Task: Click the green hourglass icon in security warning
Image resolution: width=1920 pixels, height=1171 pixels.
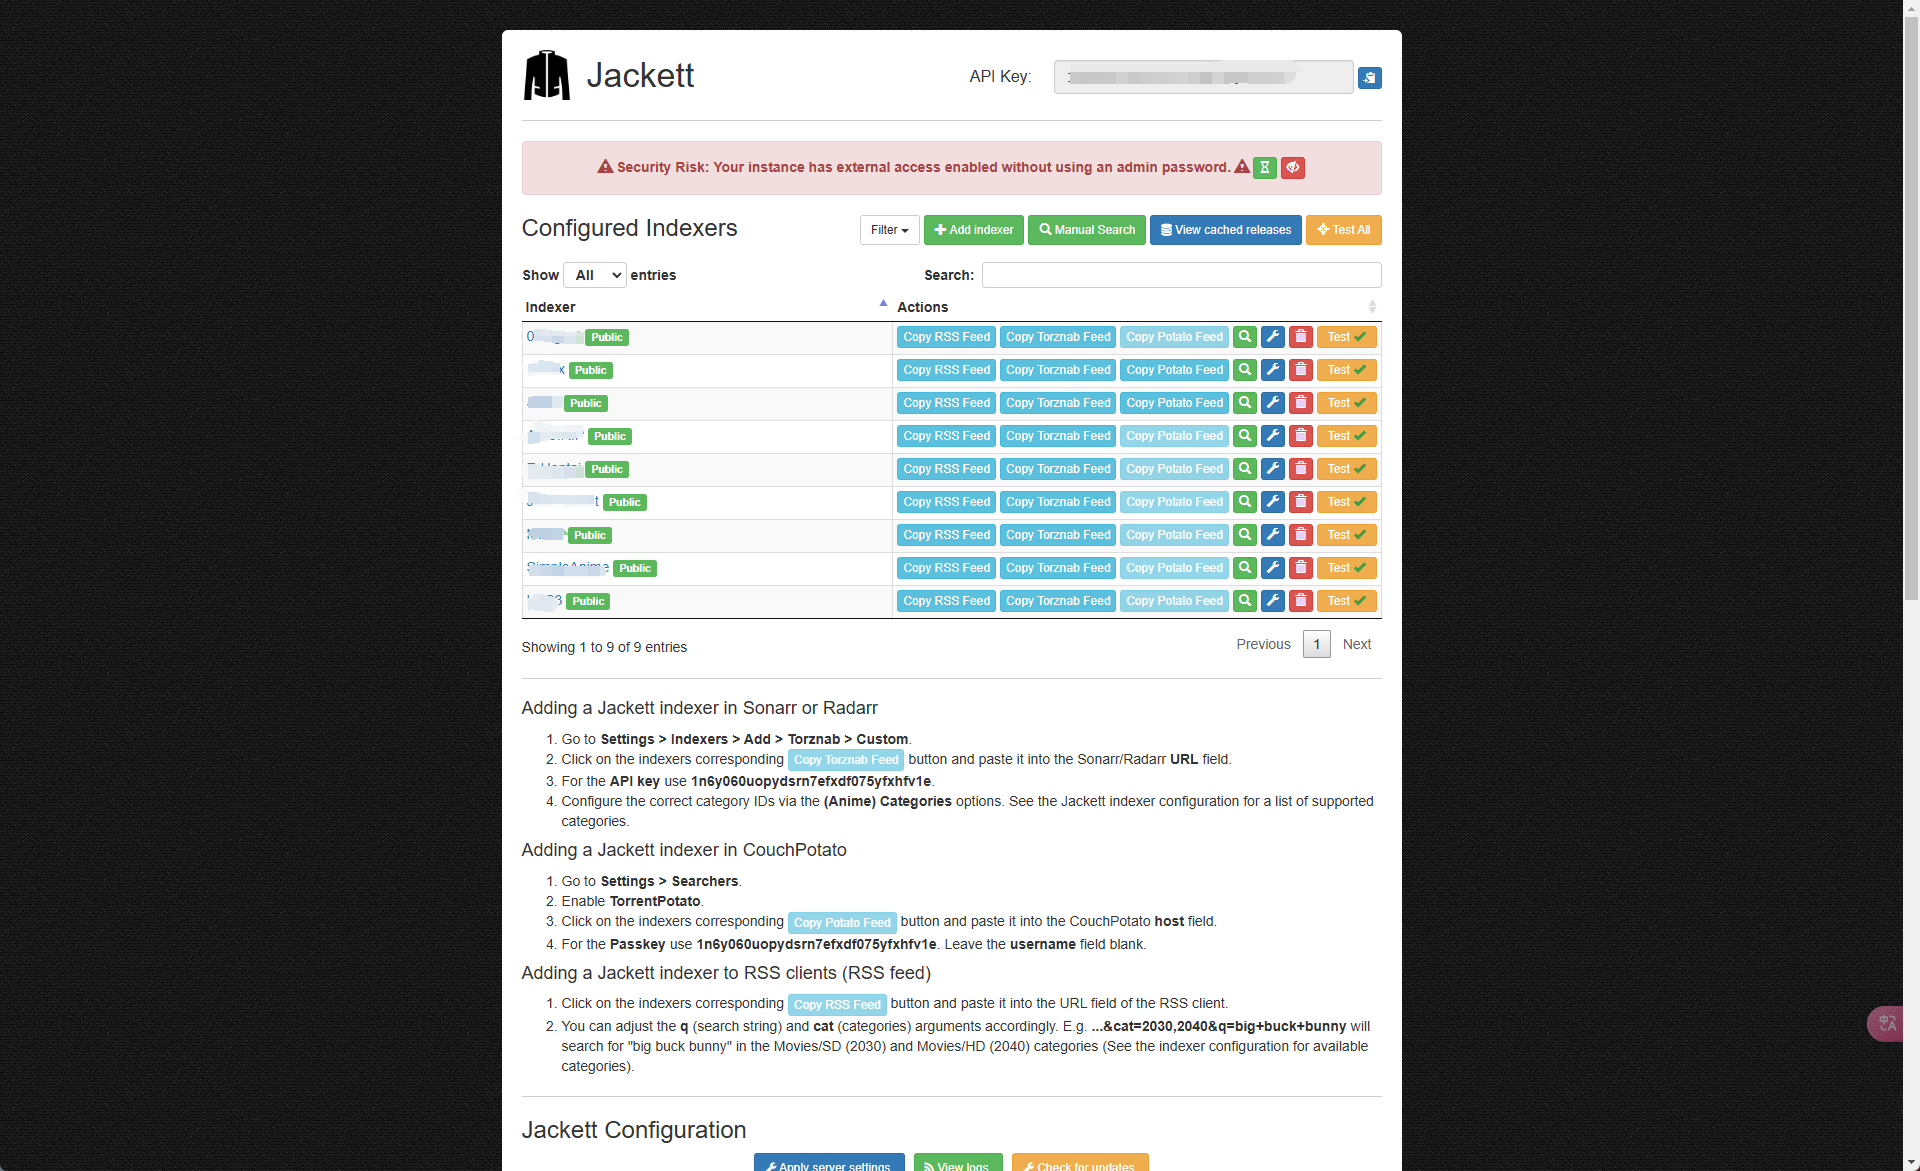Action: coord(1264,168)
